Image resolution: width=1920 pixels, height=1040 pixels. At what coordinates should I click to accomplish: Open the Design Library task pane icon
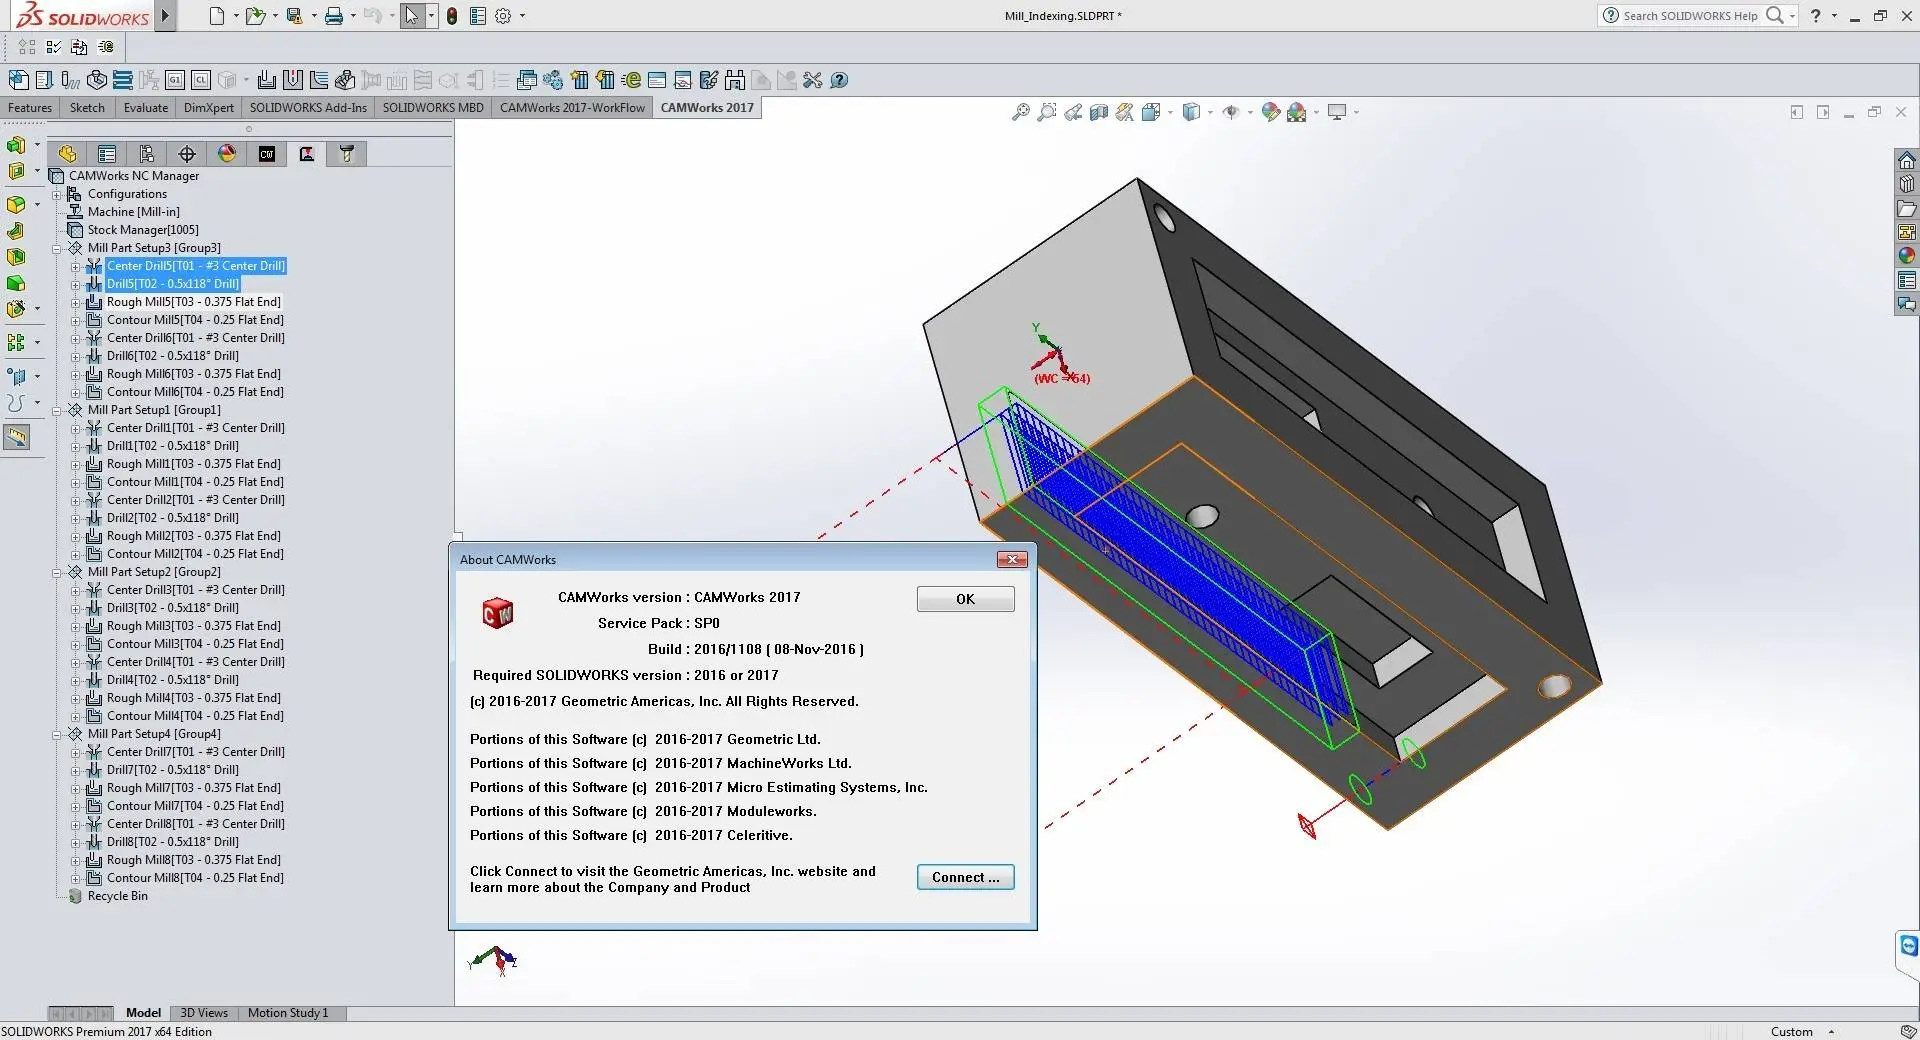coord(1907,184)
